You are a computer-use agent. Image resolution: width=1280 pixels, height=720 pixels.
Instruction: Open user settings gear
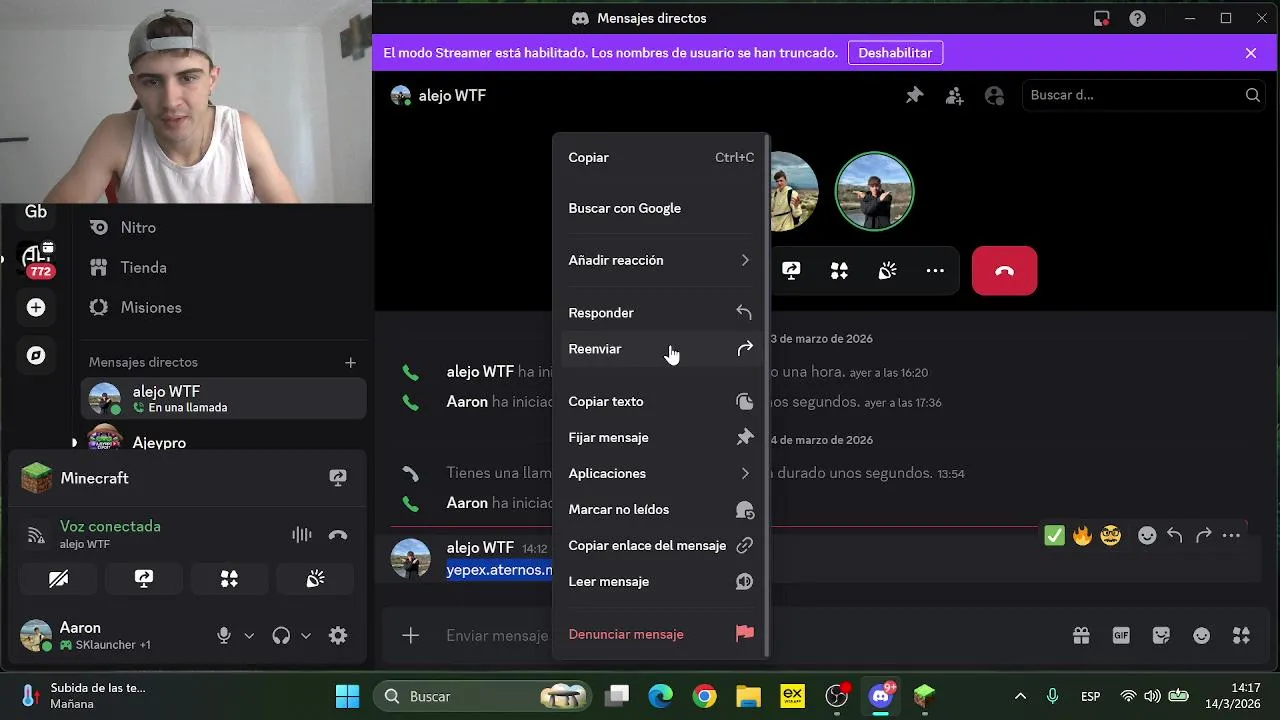(x=338, y=635)
